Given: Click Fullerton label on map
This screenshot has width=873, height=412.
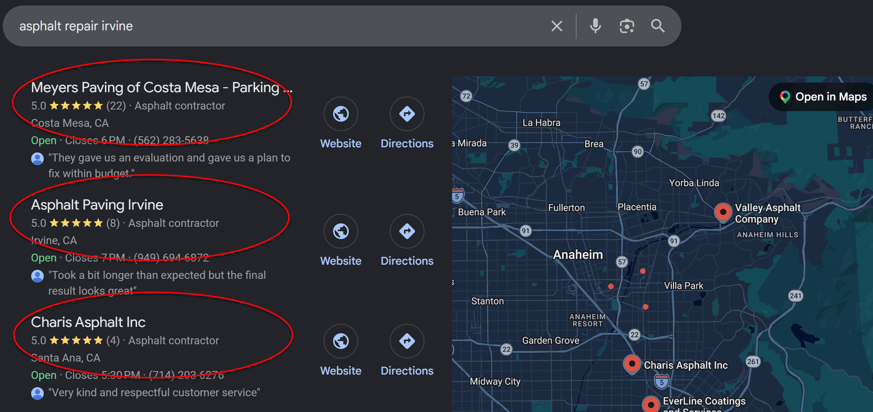Looking at the screenshot, I should tap(567, 208).
